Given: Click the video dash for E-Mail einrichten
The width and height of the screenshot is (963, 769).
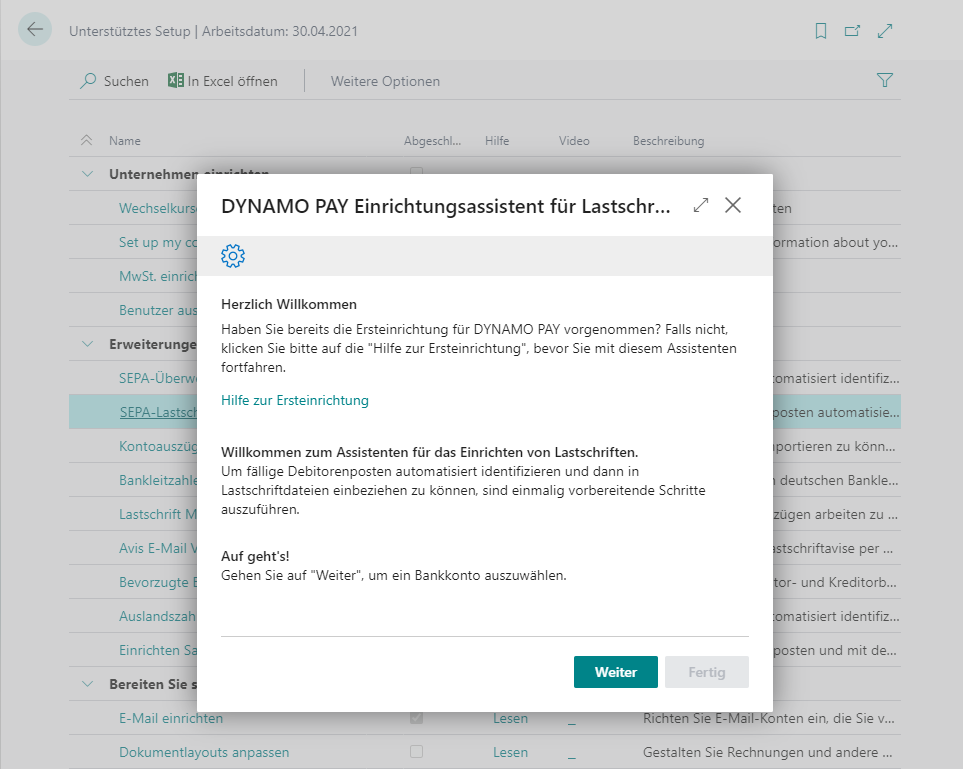Looking at the screenshot, I should (x=572, y=722).
